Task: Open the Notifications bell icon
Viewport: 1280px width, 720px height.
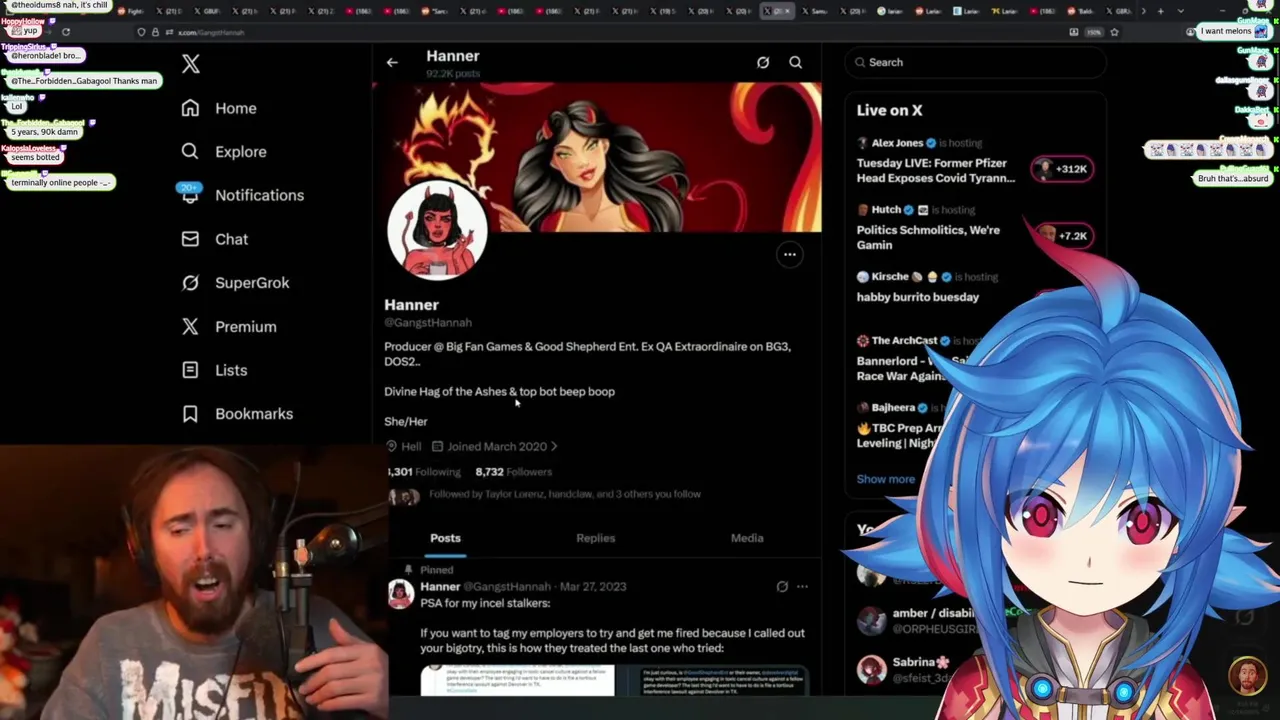Action: click(190, 195)
